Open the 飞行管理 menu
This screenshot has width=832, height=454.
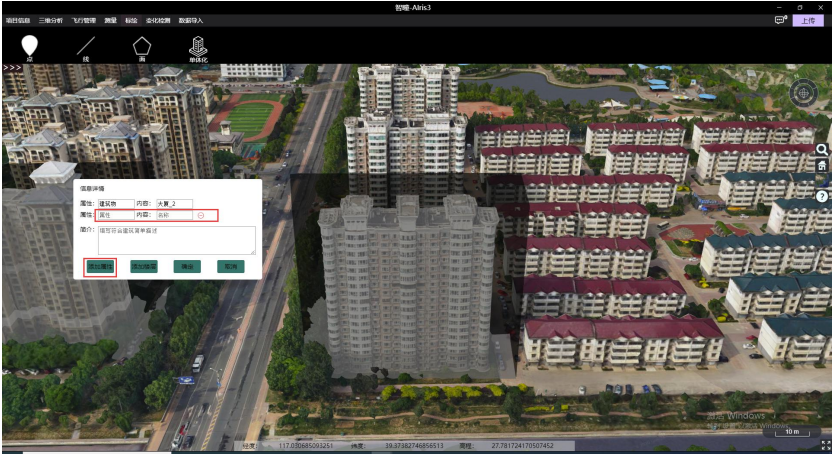84,20
